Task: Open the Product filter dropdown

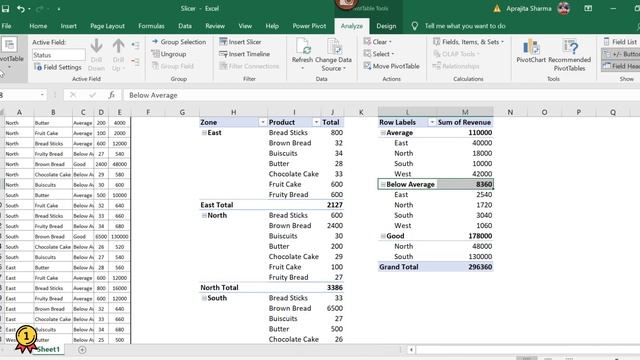Action: coord(316,122)
